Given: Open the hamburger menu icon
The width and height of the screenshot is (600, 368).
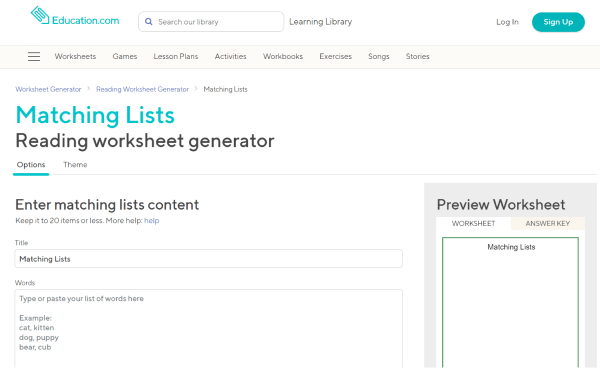Looking at the screenshot, I should [x=34, y=57].
